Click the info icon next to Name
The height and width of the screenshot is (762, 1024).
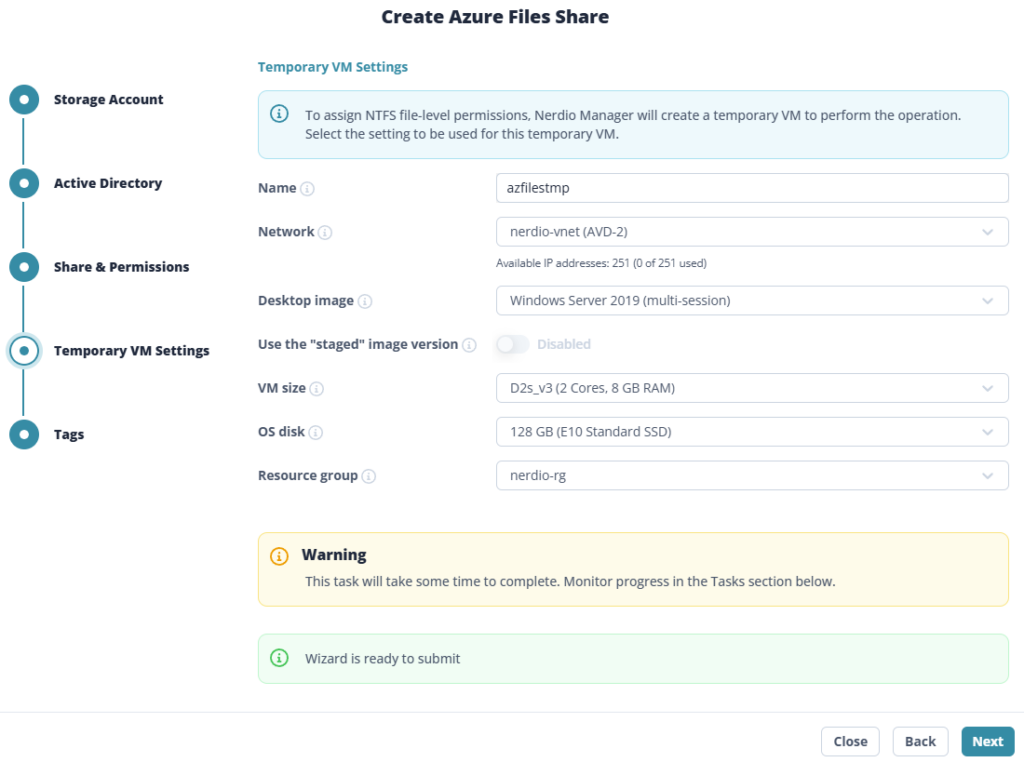point(307,189)
